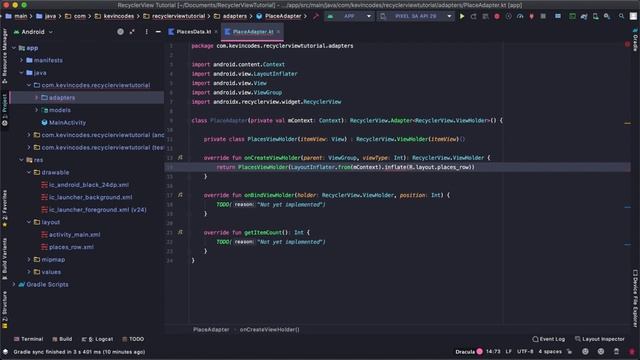Select ic_android_black_24dp.xml drawable file

[x=89, y=184]
